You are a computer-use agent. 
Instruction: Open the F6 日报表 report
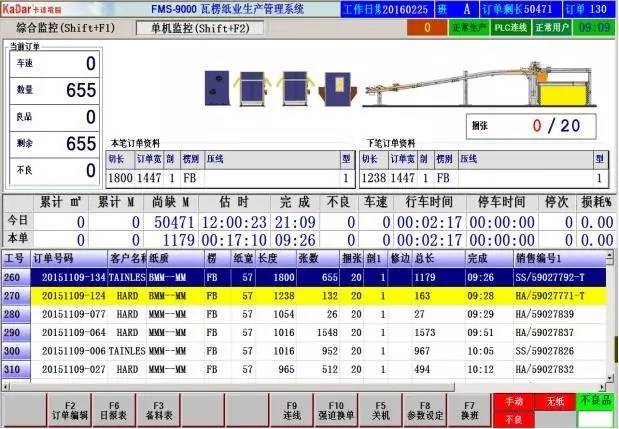[114, 409]
